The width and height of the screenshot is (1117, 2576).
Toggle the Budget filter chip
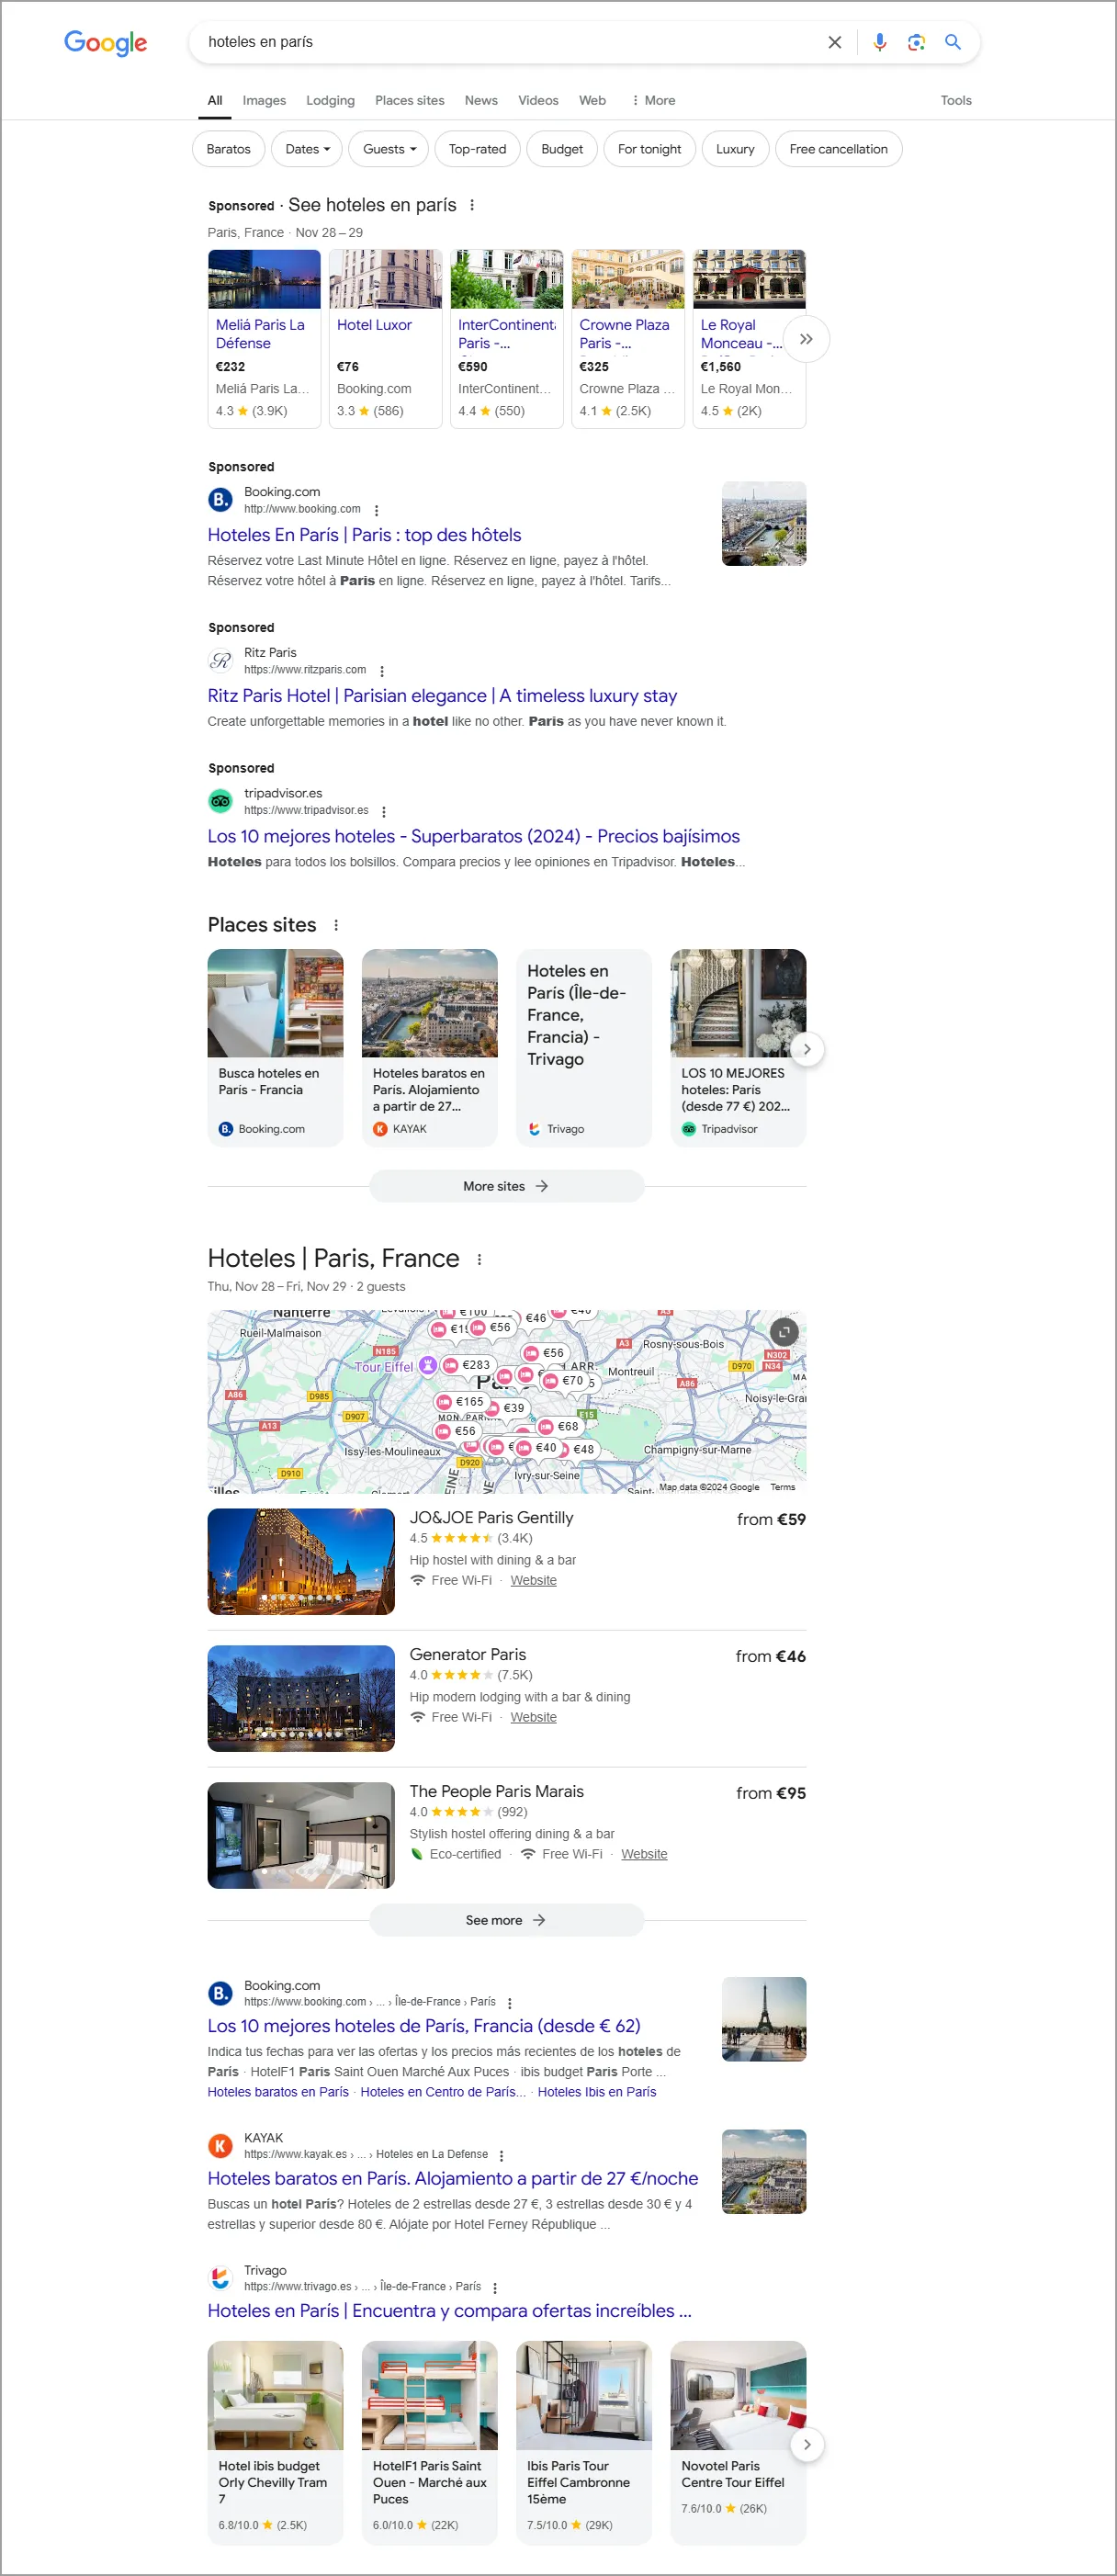click(x=562, y=149)
